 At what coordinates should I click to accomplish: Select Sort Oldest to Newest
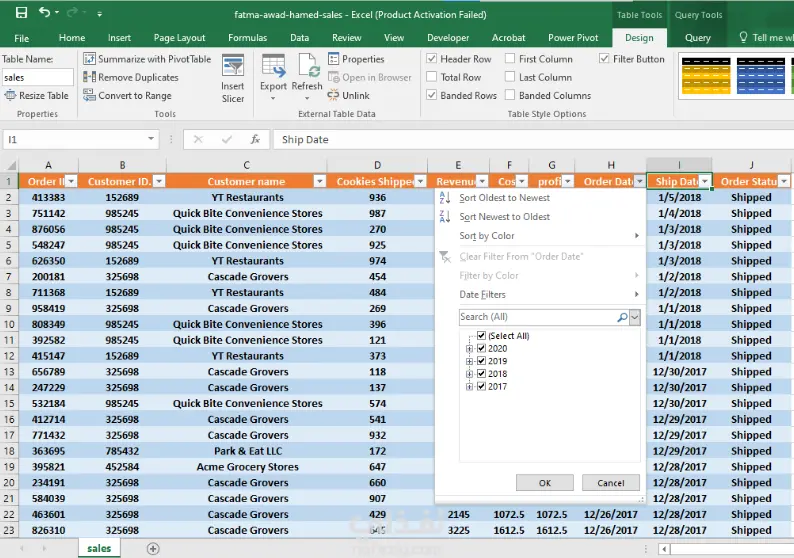(504, 198)
